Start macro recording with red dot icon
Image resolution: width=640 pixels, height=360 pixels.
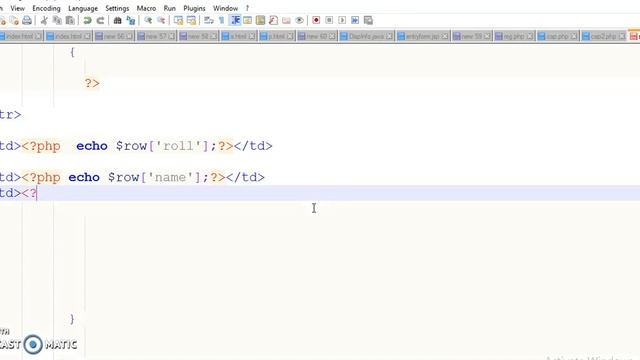click(x=316, y=20)
